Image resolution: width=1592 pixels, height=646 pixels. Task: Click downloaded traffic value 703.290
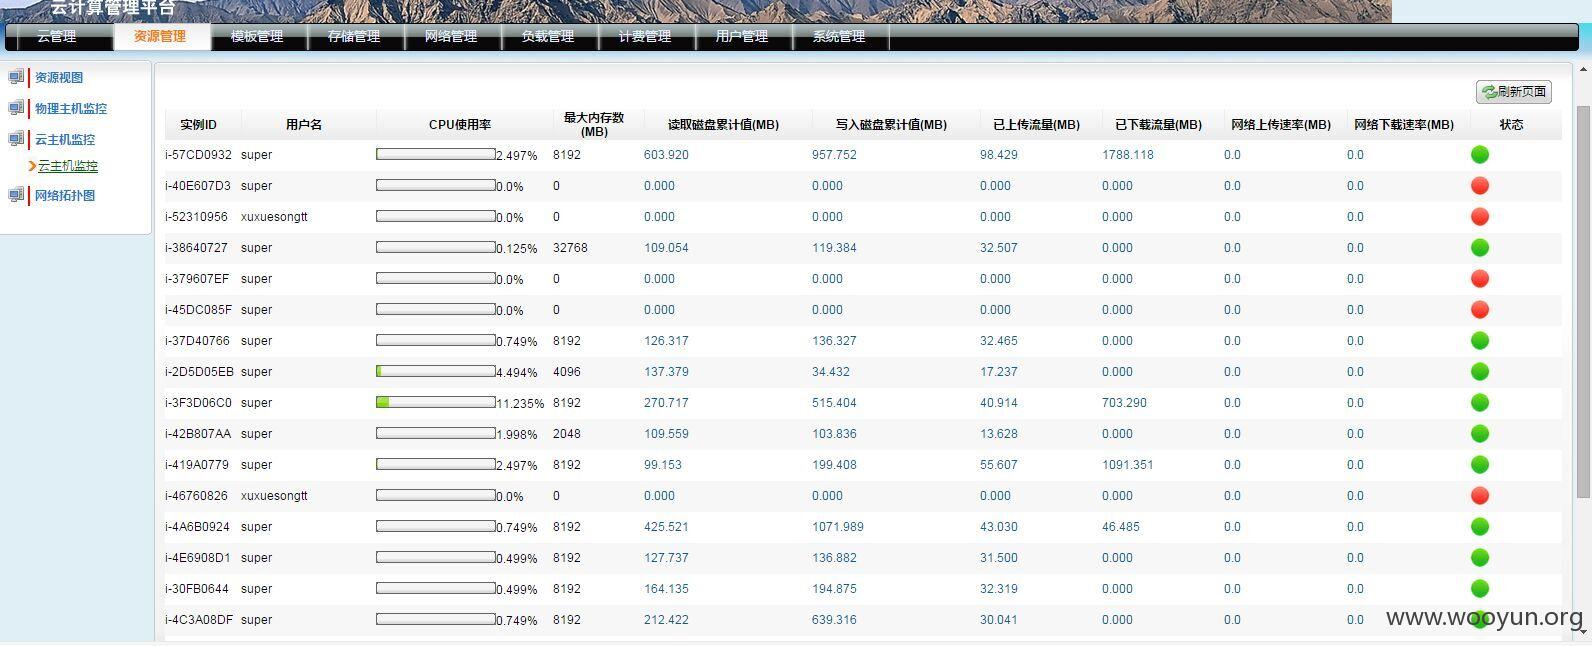1125,403
